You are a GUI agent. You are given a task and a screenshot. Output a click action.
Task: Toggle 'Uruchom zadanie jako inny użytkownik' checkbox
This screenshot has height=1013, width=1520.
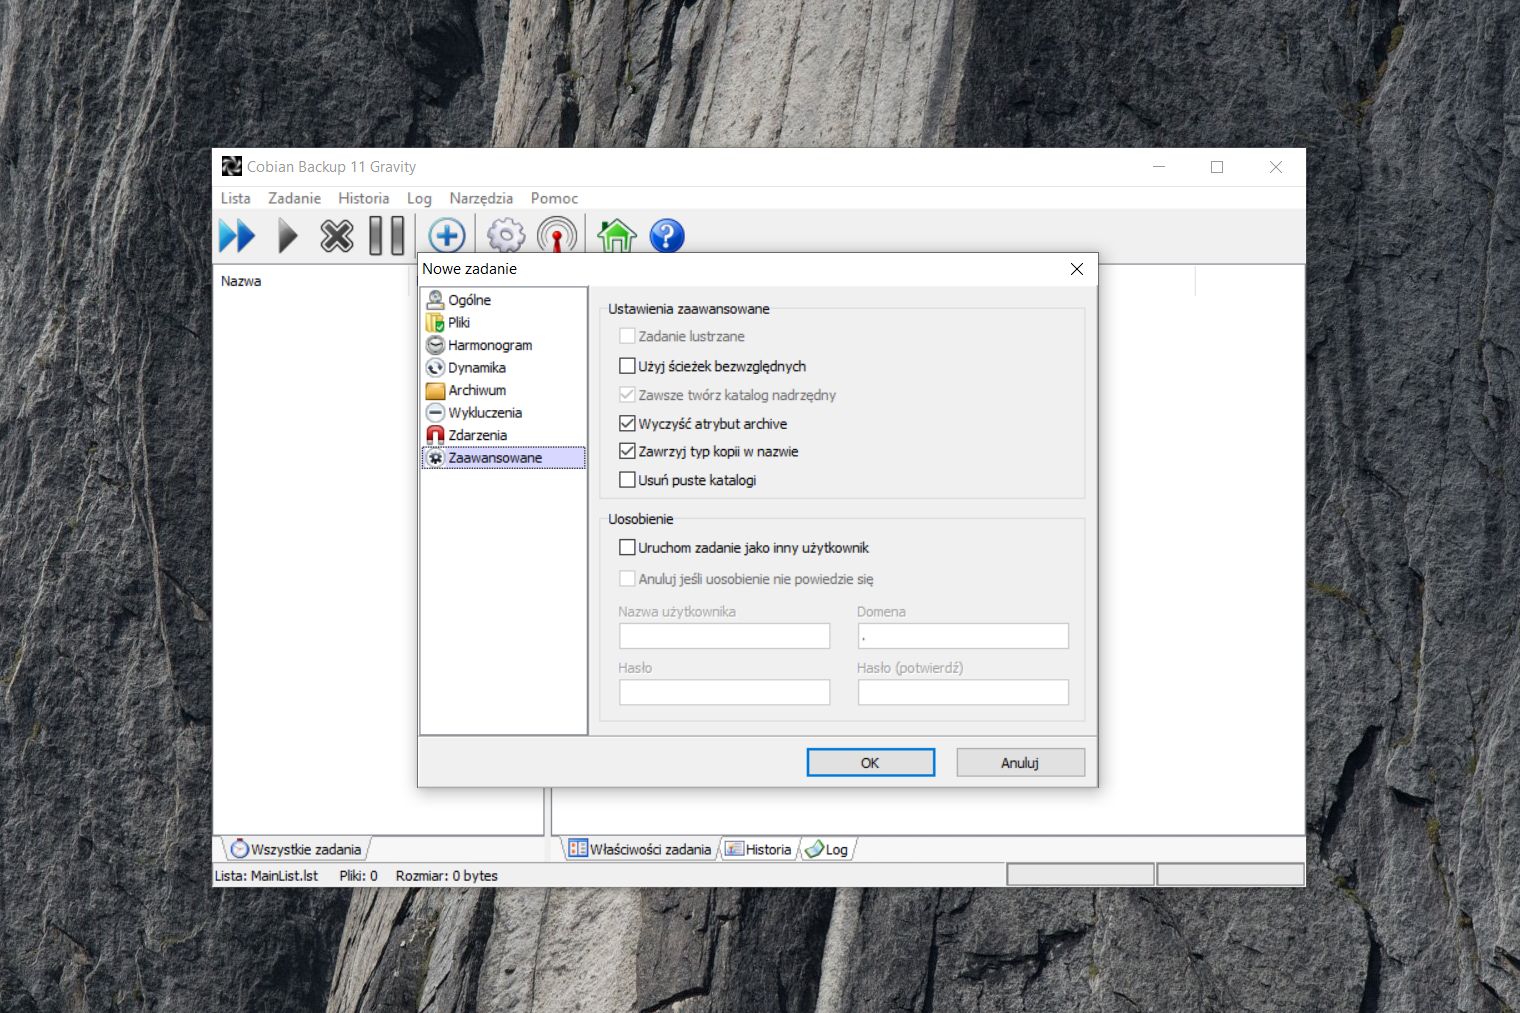click(628, 548)
